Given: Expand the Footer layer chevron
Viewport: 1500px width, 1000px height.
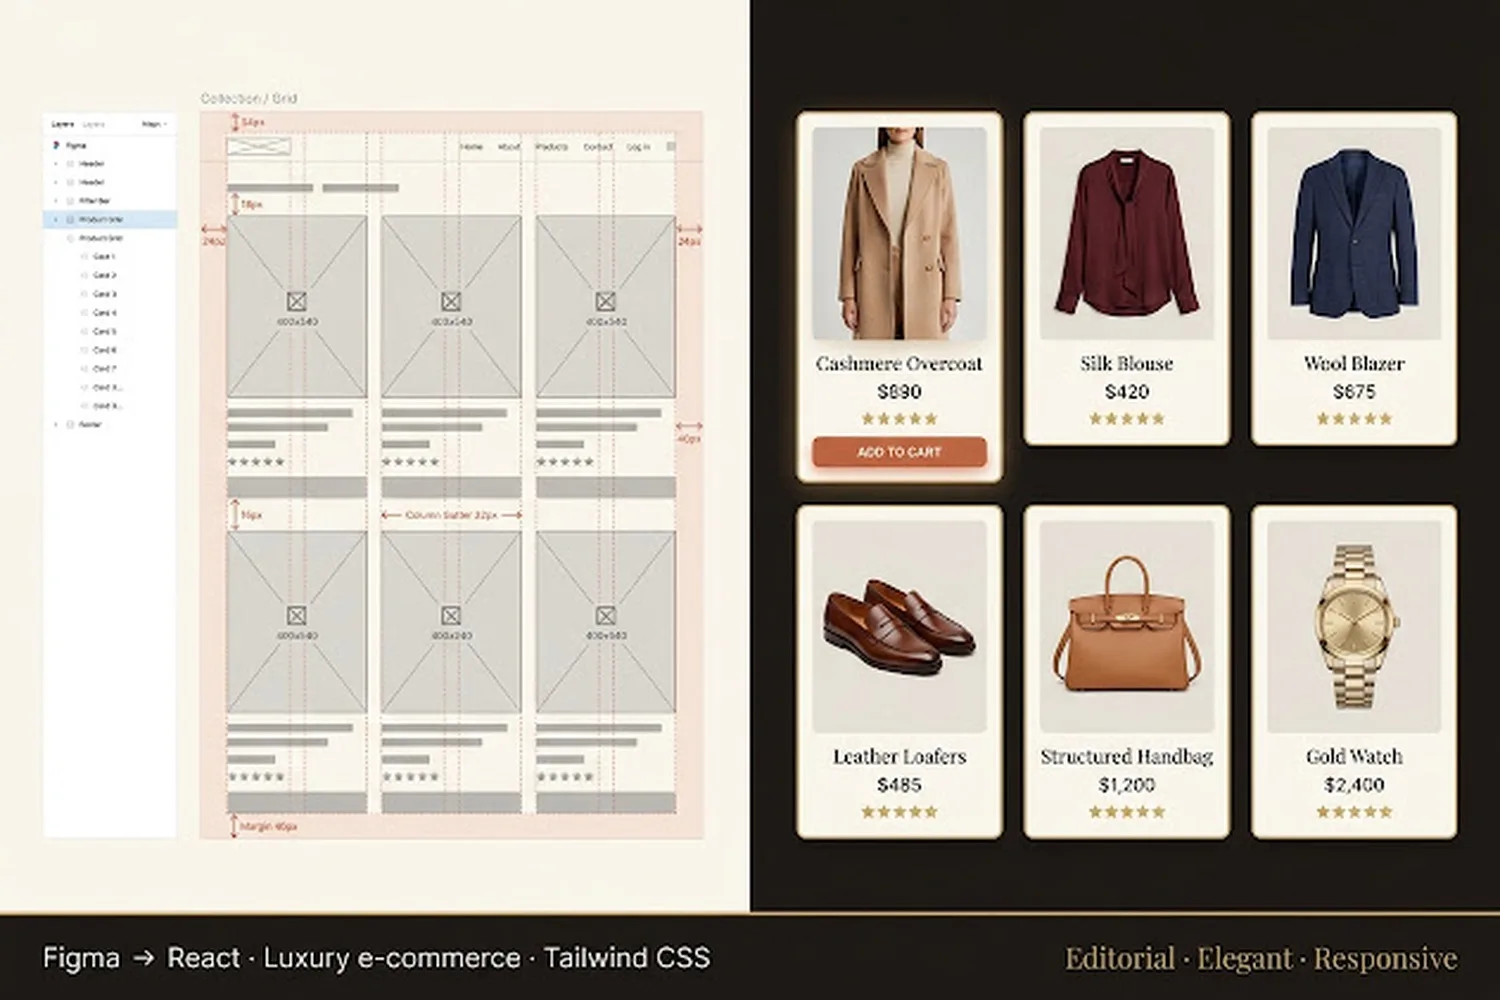Looking at the screenshot, I should tap(56, 424).
